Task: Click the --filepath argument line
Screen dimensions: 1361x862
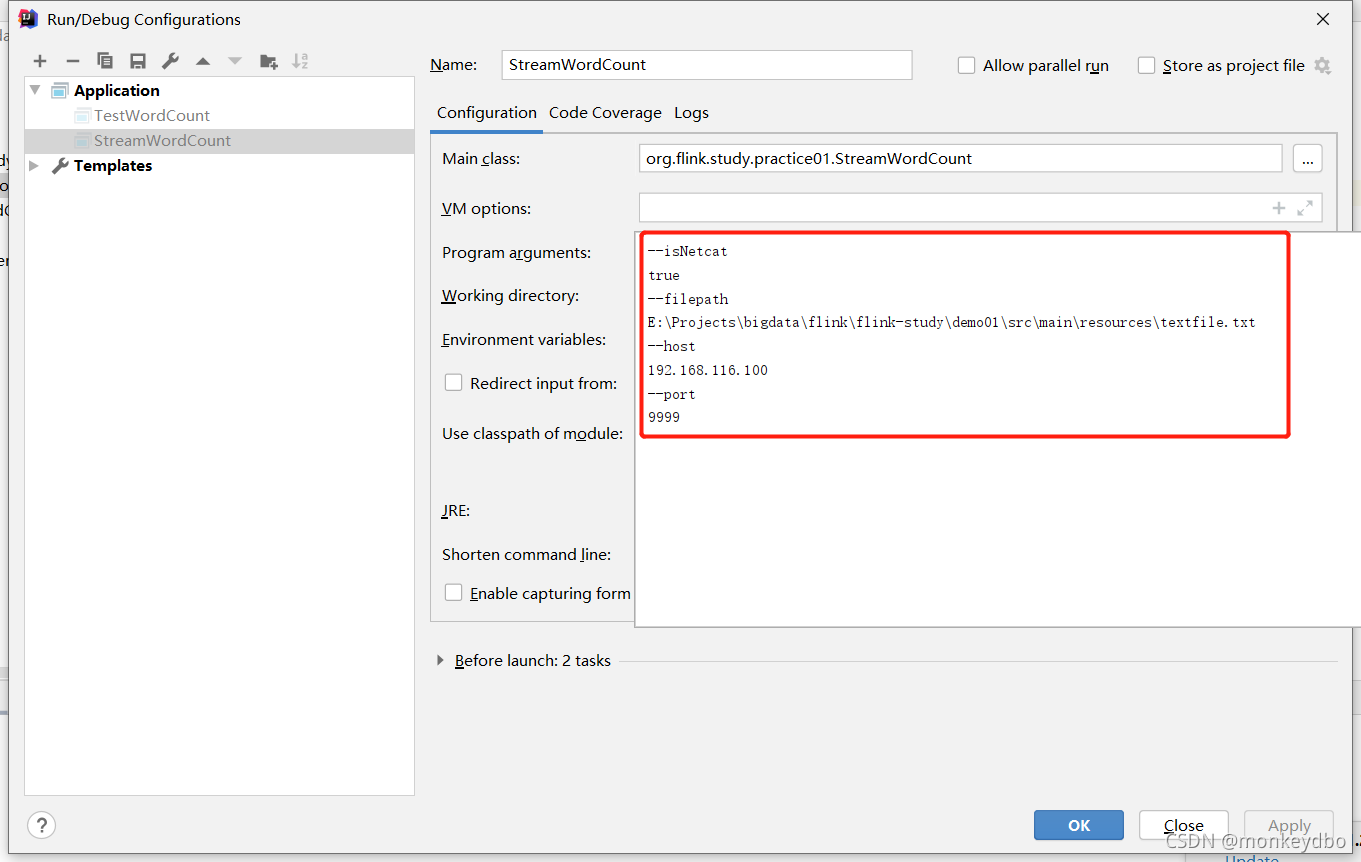Action: (x=687, y=298)
